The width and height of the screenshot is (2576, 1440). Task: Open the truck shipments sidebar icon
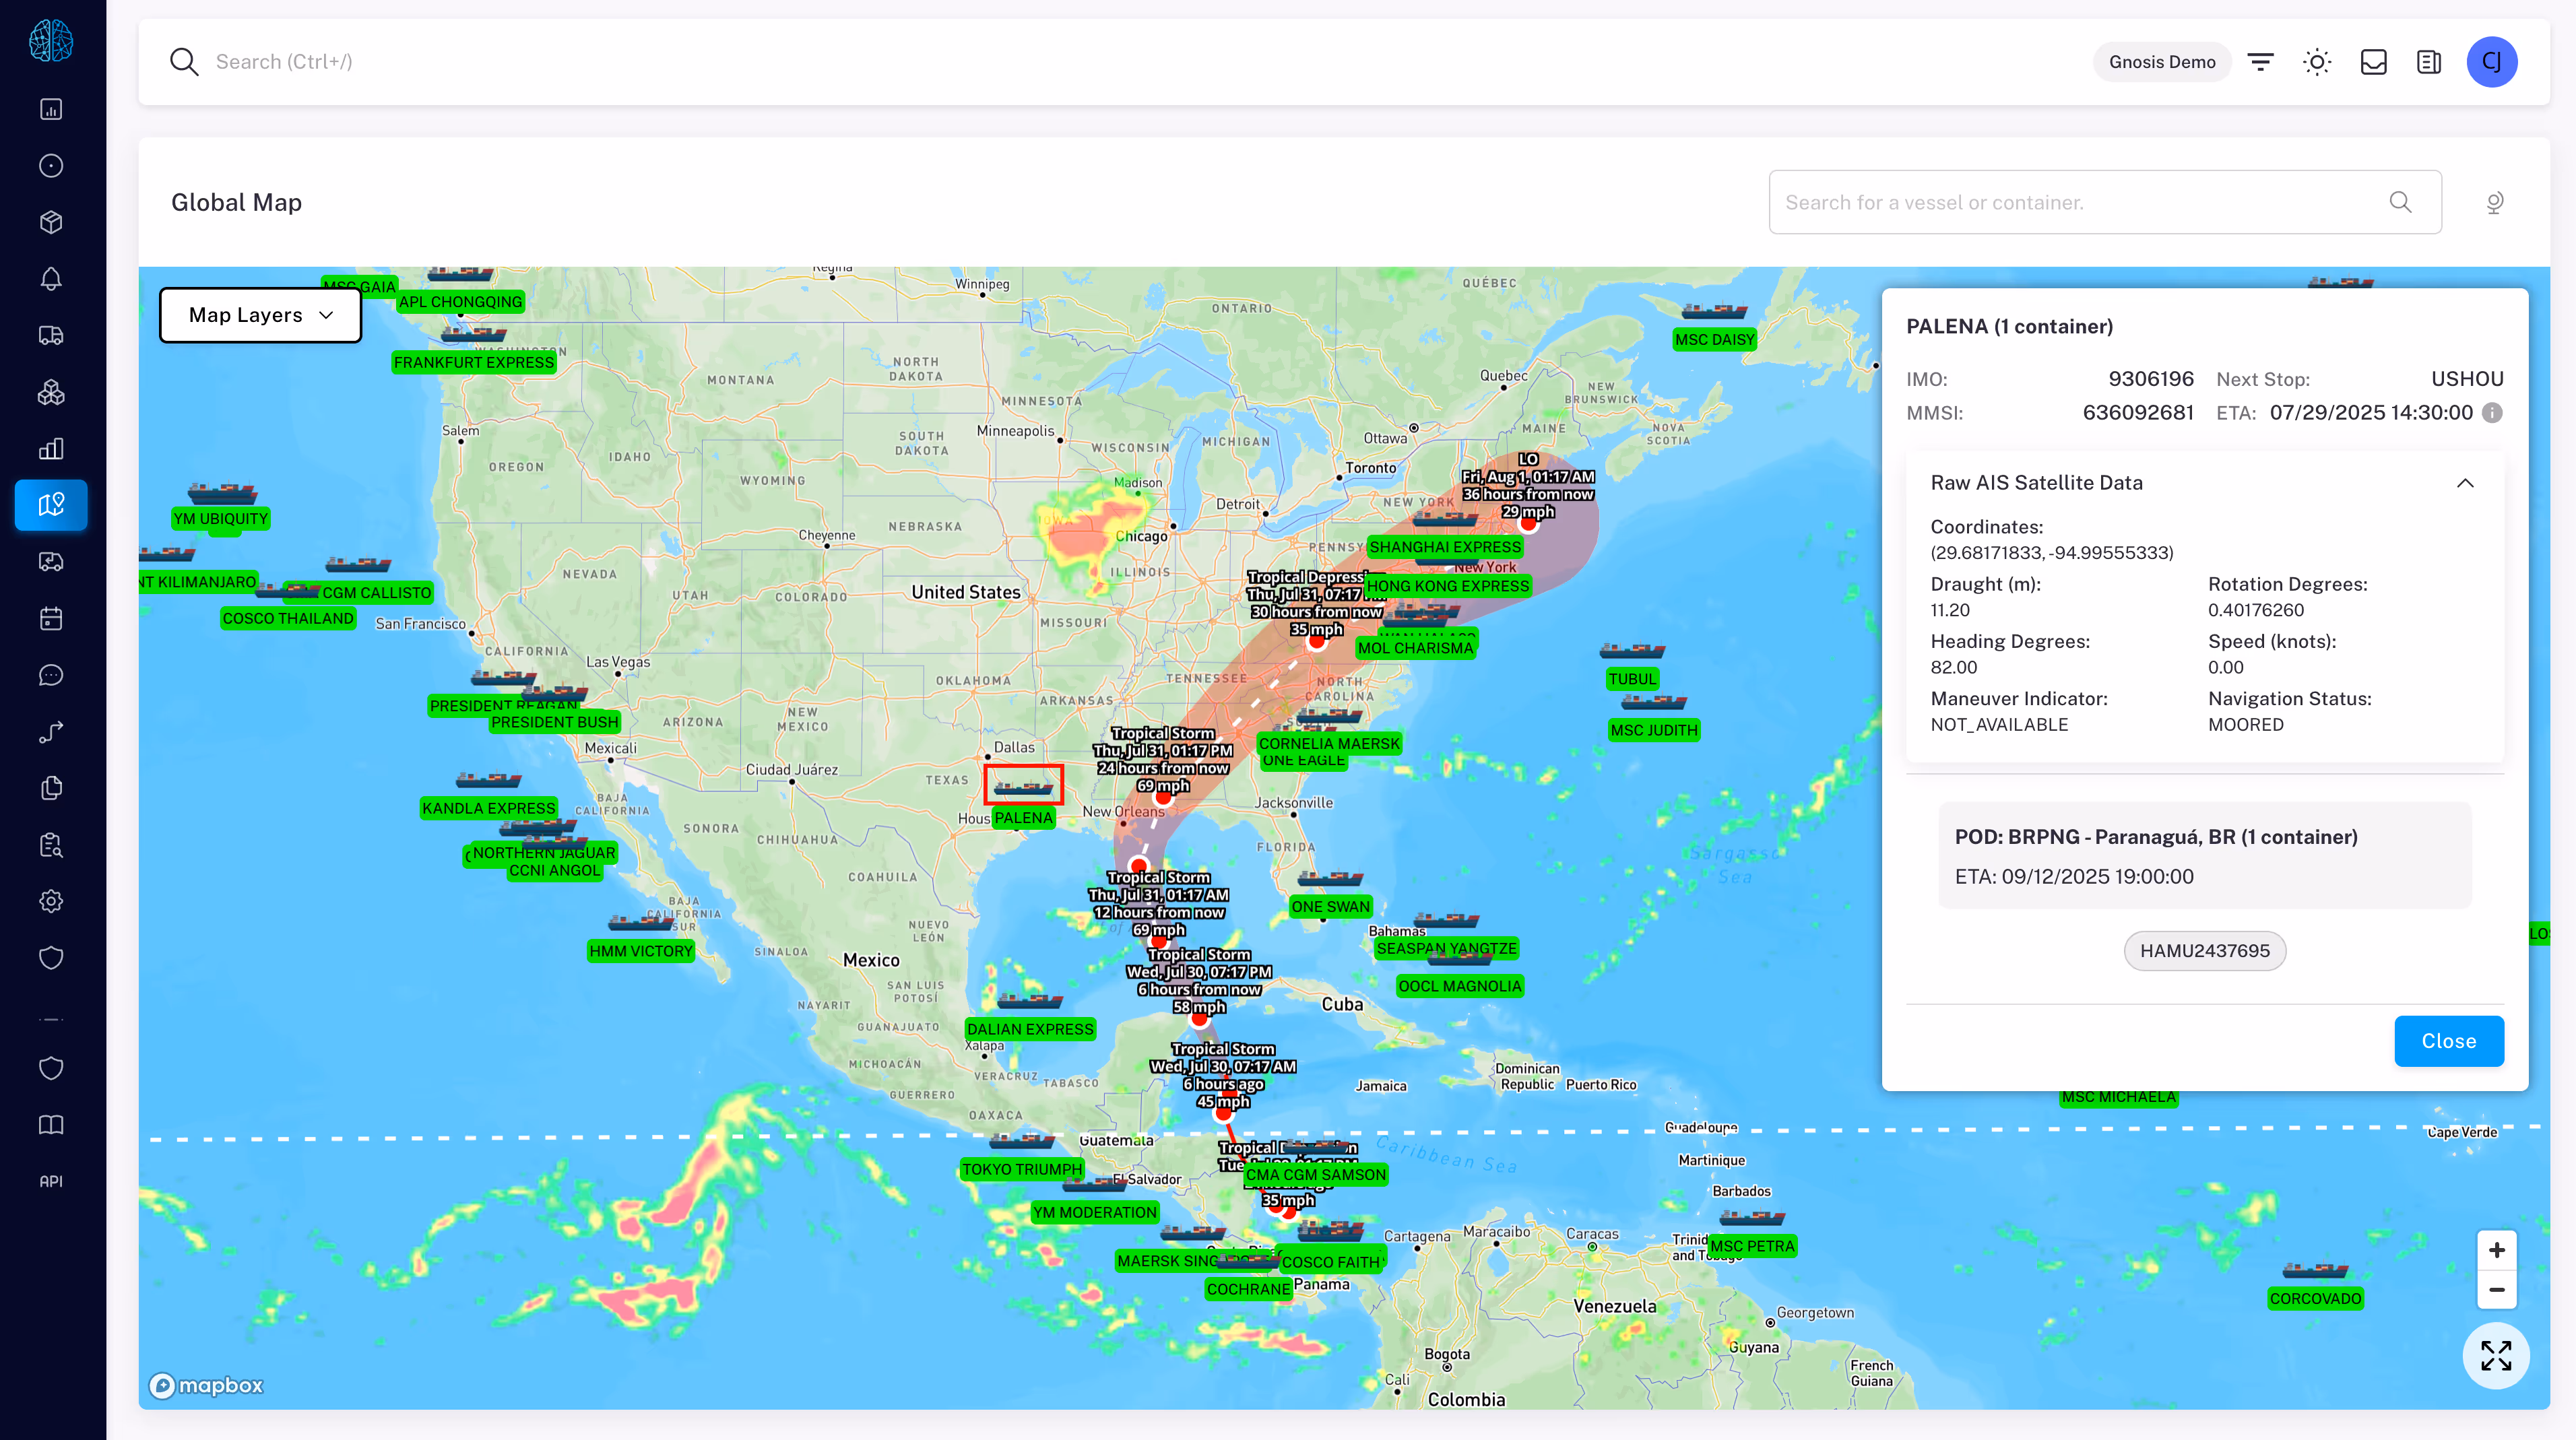(51, 336)
